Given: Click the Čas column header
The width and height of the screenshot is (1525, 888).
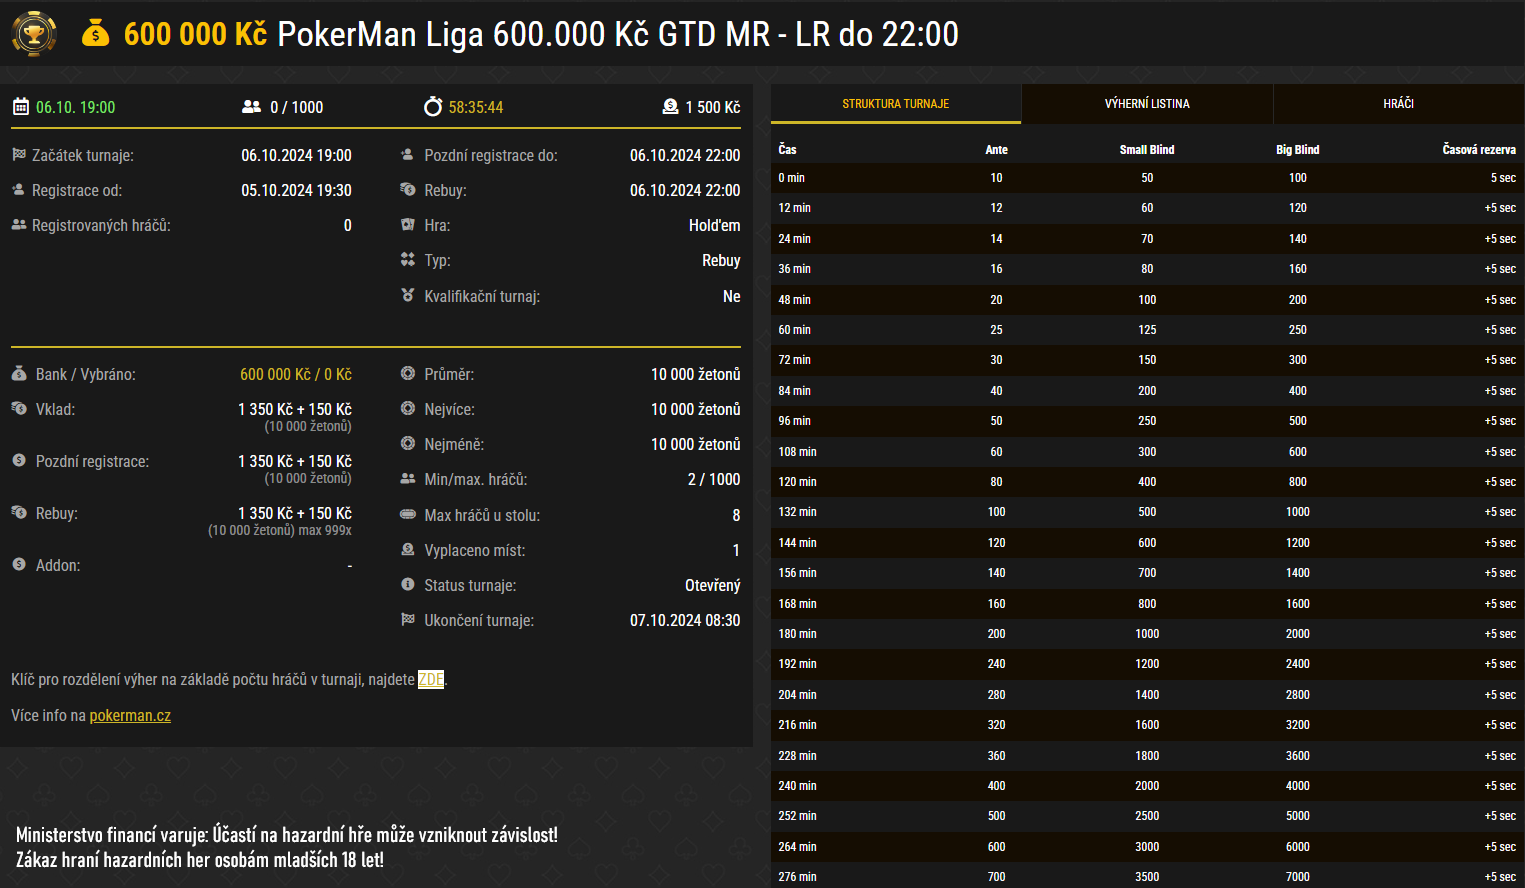Looking at the screenshot, I should (x=788, y=149).
